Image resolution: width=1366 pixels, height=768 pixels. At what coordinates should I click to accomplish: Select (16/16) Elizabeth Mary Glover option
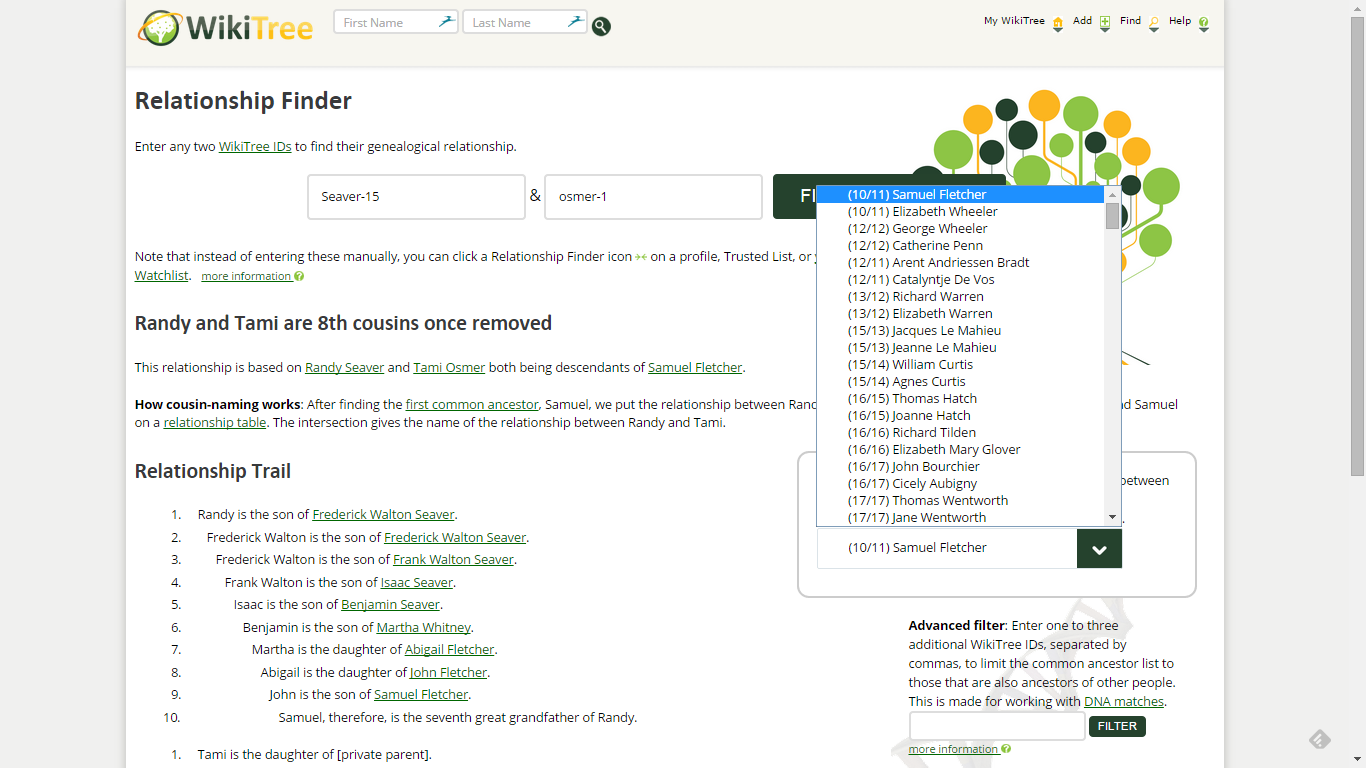(x=961, y=449)
